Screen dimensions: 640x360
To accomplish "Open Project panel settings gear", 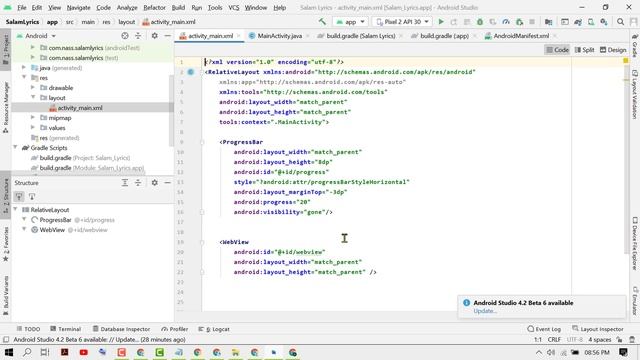I will (154, 36).
